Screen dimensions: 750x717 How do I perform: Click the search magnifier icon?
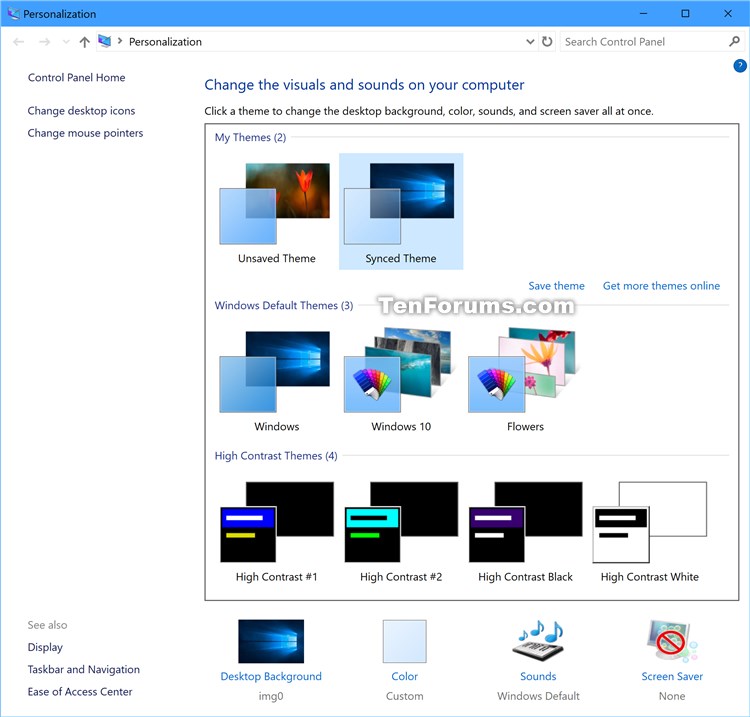click(734, 42)
